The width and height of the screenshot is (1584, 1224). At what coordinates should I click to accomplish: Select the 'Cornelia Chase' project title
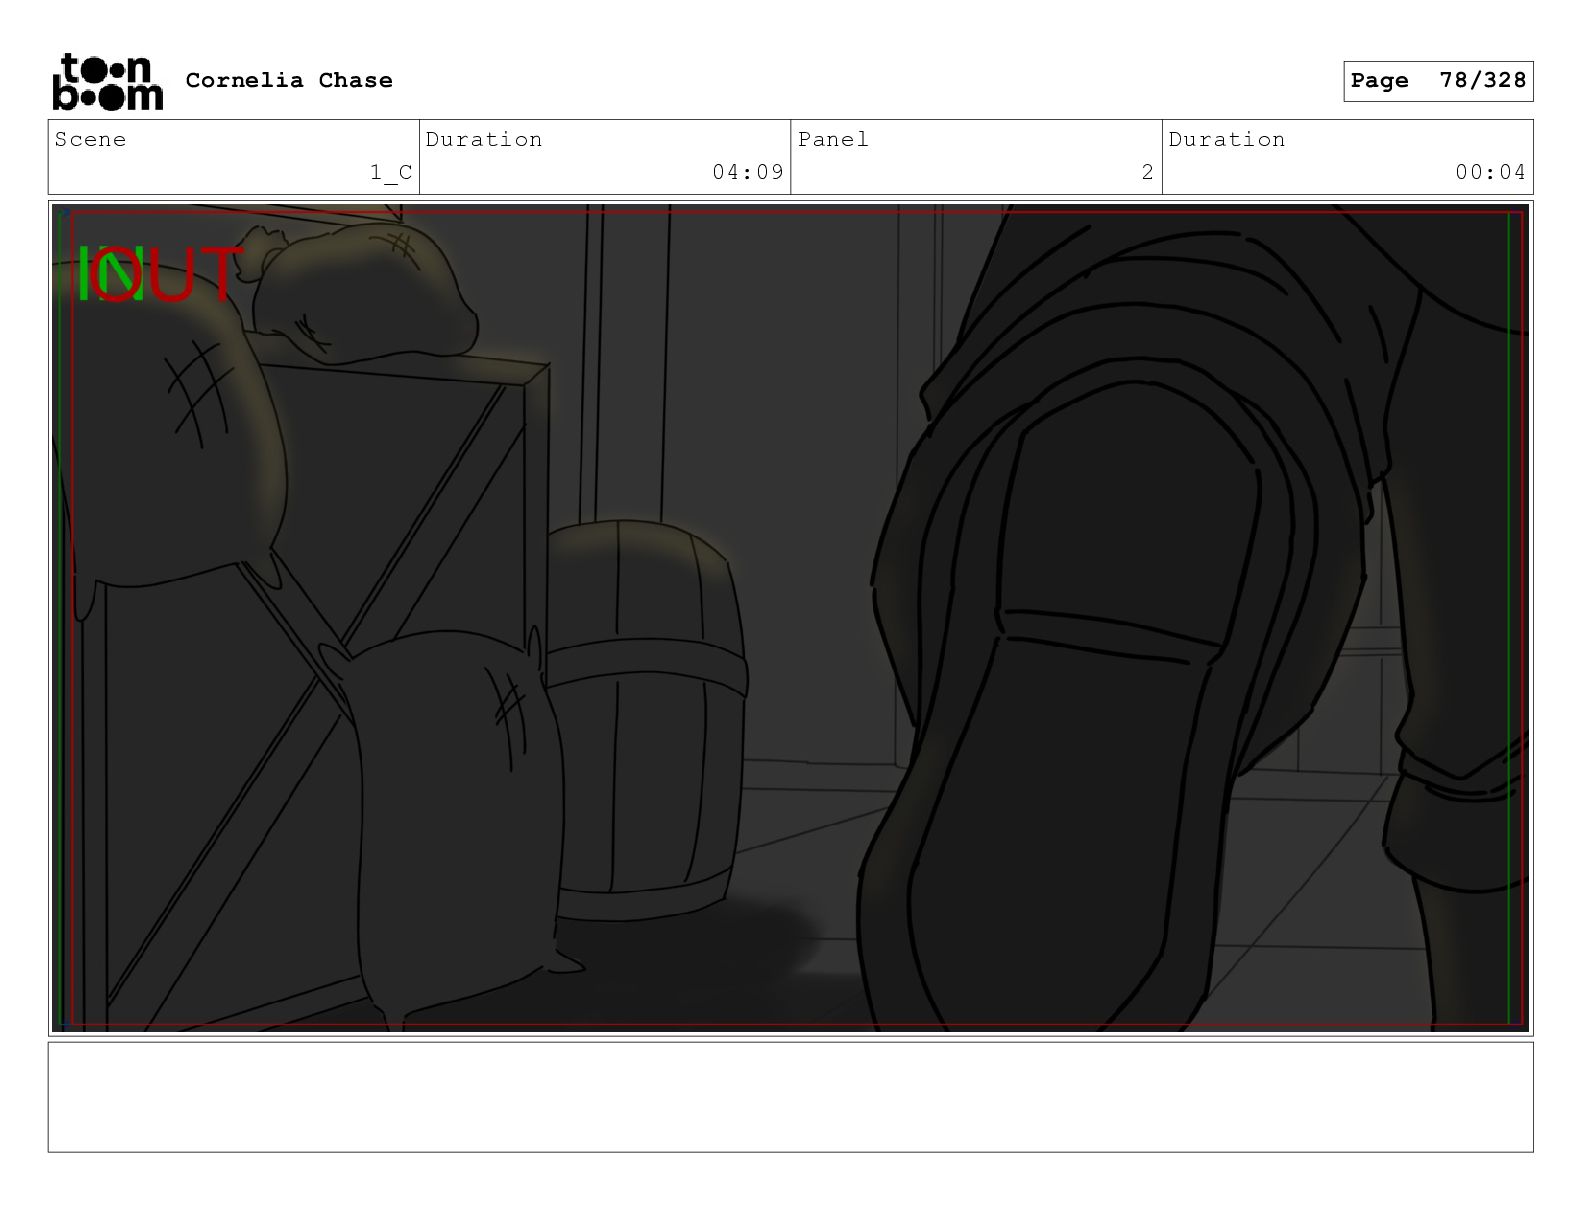289,80
